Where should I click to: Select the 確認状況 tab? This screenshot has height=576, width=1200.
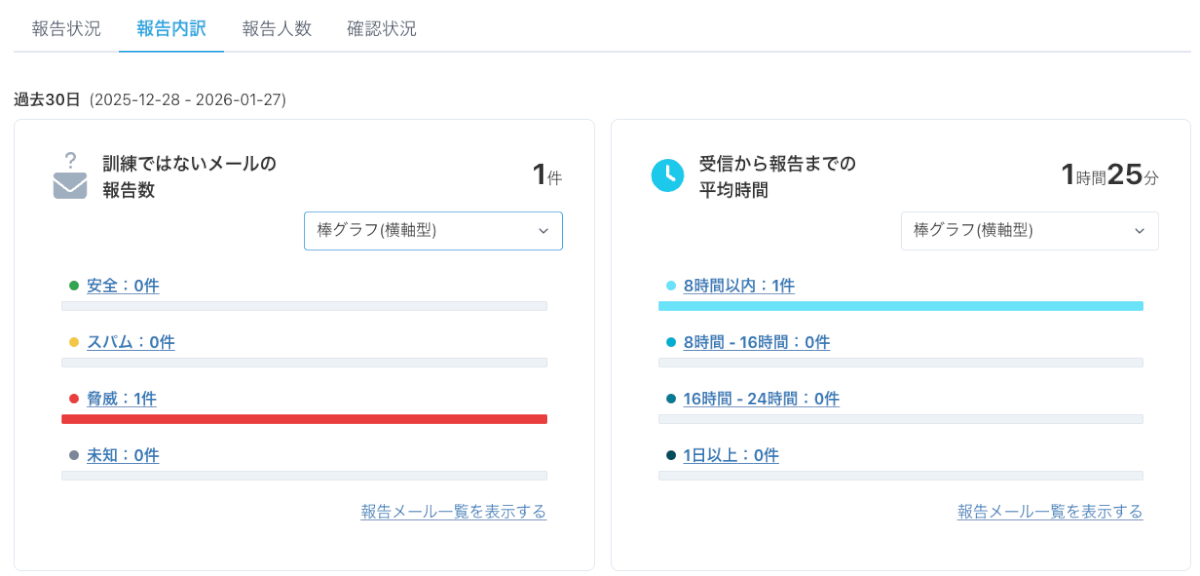[382, 28]
